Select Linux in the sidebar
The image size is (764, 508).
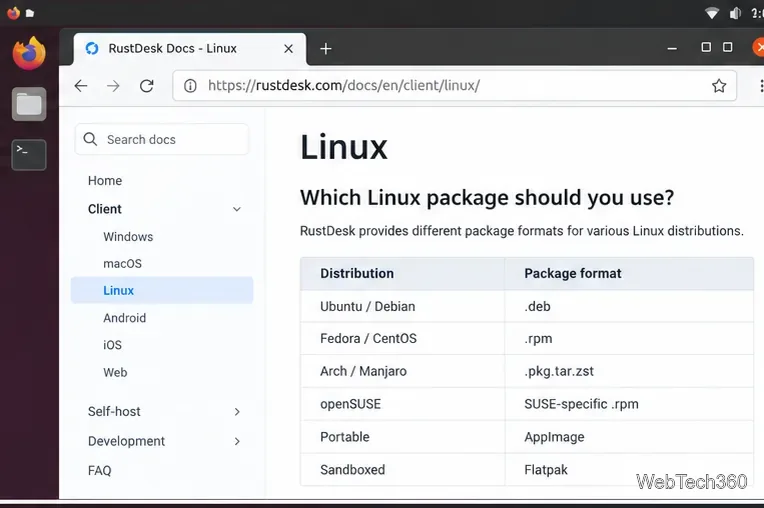pyautogui.click(x=162, y=290)
